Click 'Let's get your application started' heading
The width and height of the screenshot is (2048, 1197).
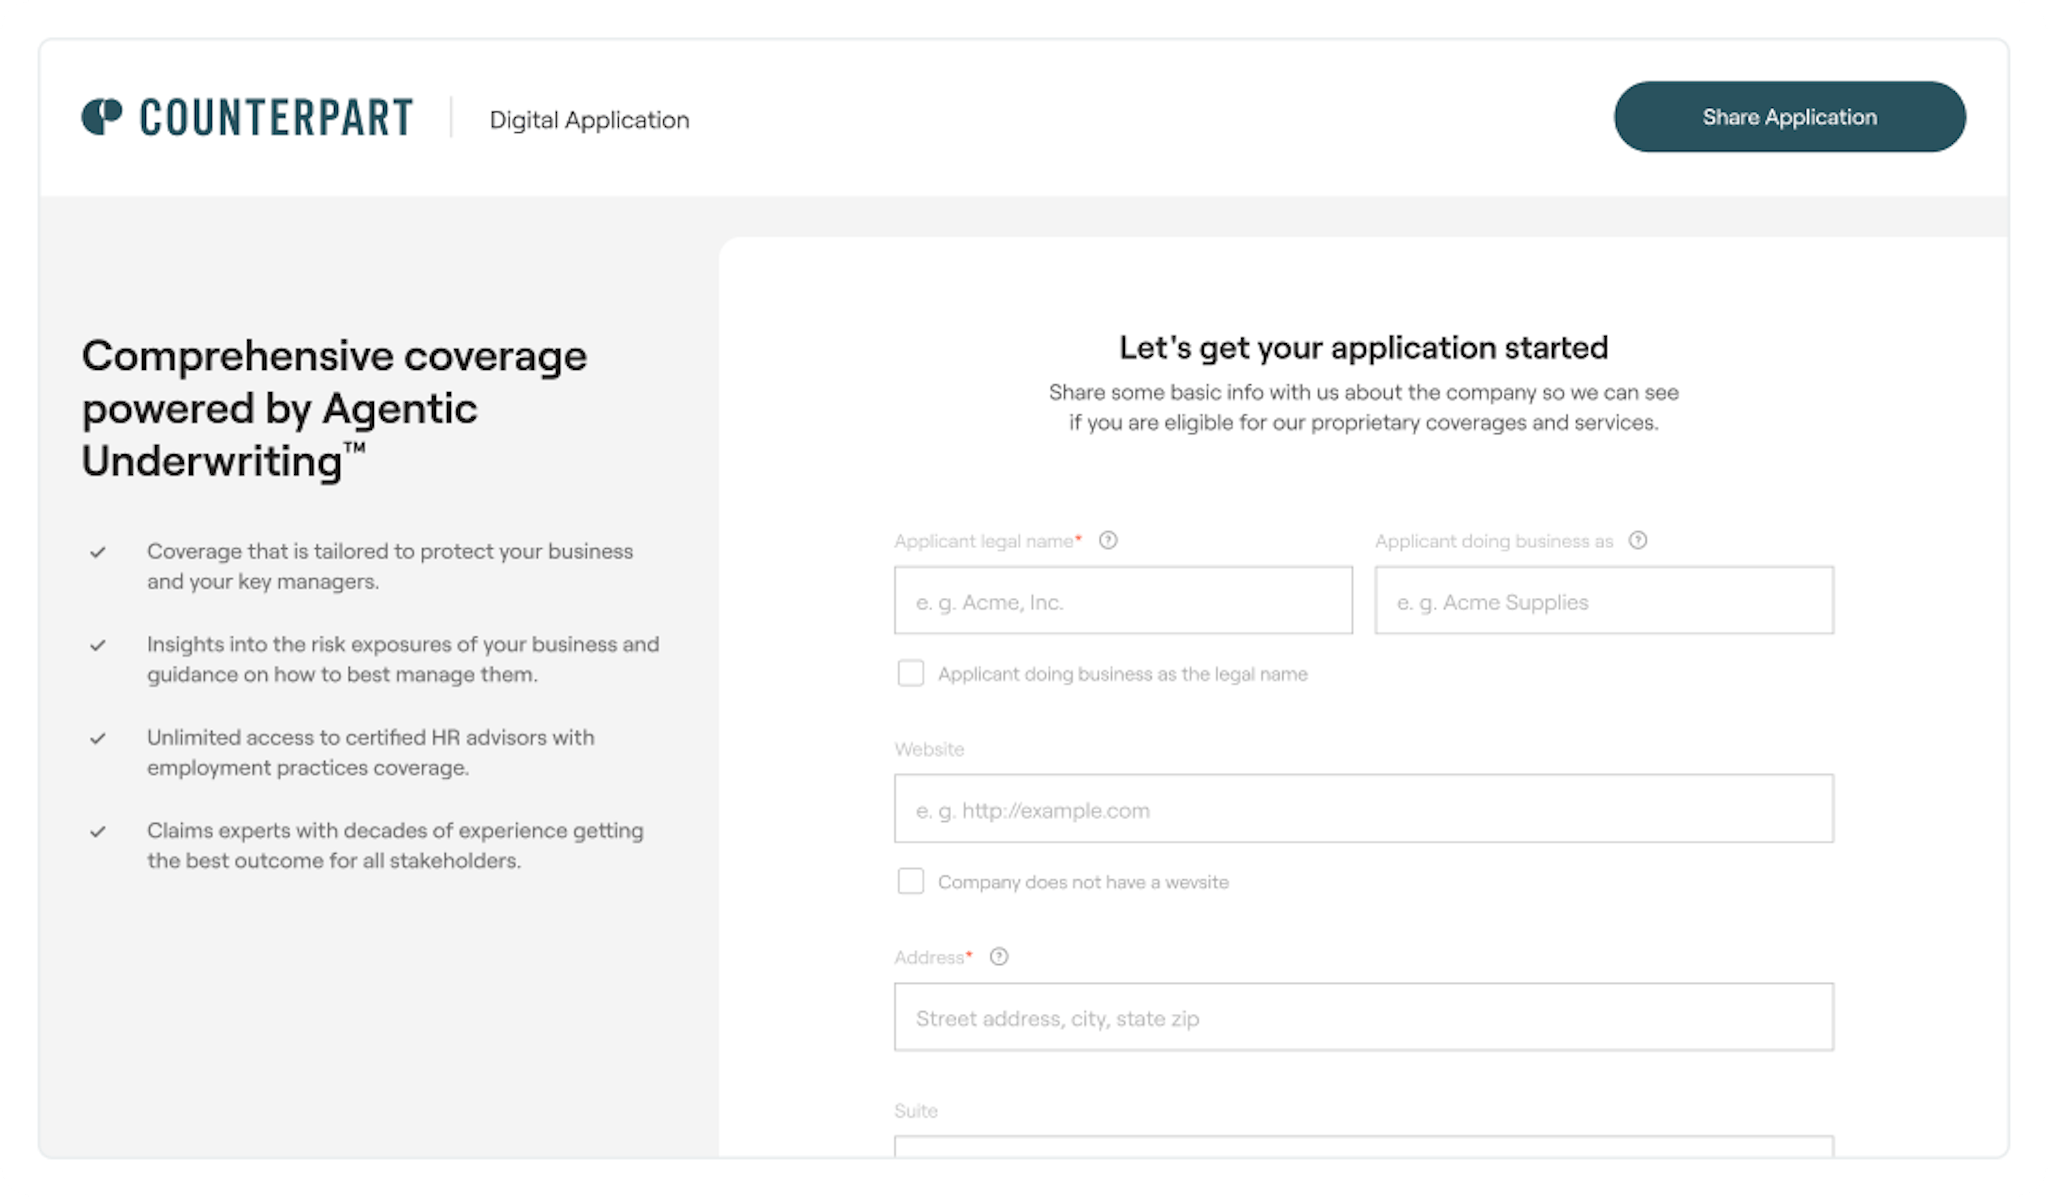click(1363, 348)
